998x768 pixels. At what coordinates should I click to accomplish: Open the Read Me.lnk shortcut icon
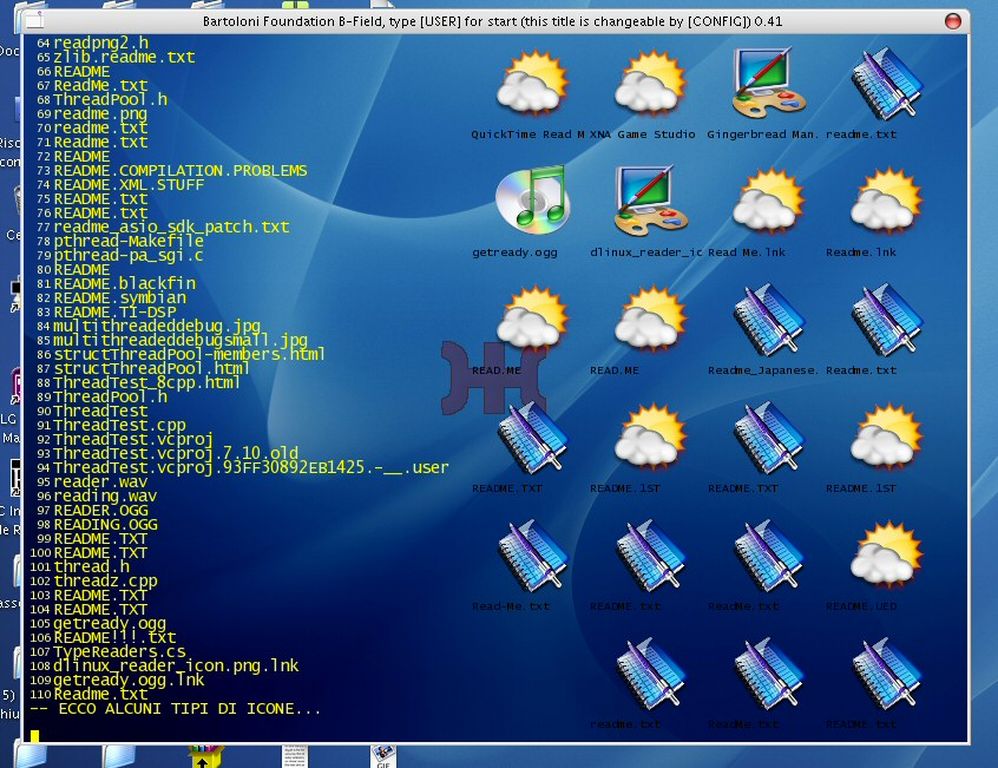[768, 200]
